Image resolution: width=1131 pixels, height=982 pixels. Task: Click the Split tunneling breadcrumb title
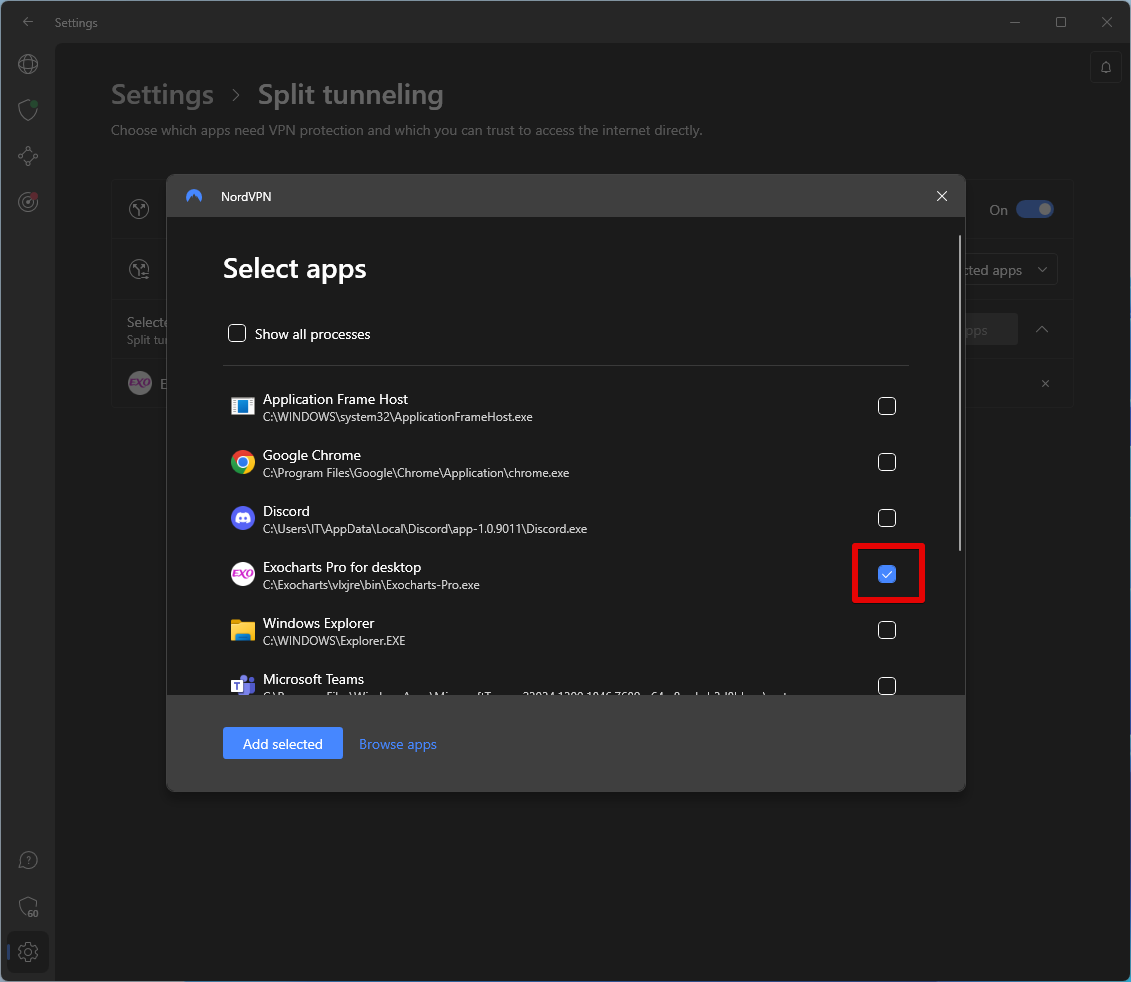(351, 95)
